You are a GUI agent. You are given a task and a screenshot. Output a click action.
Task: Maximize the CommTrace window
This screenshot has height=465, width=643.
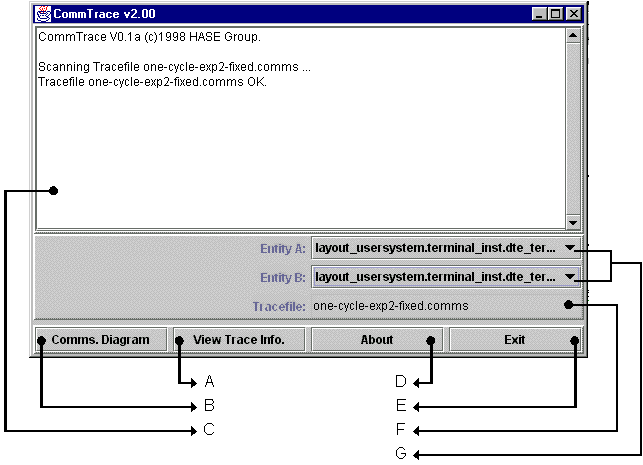[x=556, y=14]
